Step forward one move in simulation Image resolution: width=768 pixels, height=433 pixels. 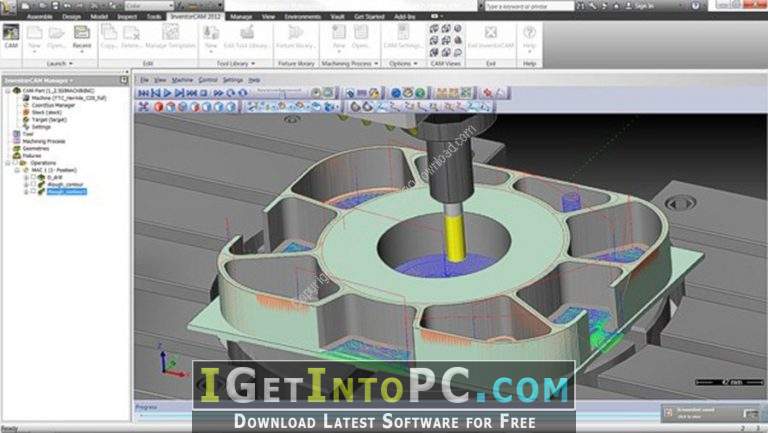click(179, 93)
